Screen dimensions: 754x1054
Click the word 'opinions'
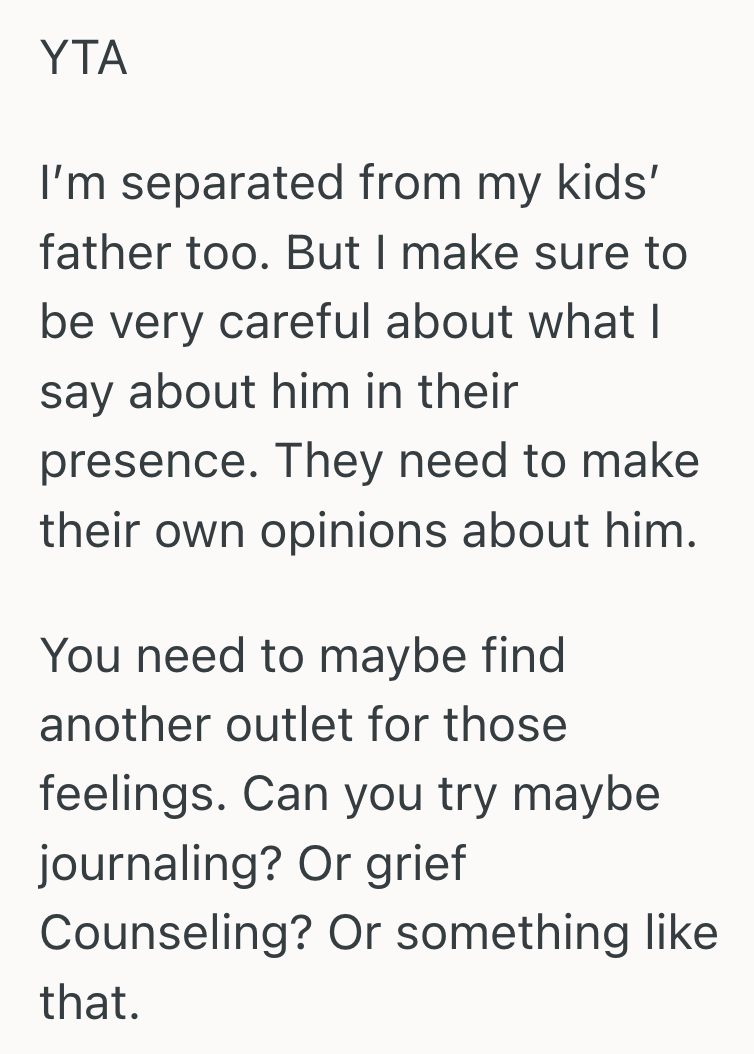pos(354,530)
